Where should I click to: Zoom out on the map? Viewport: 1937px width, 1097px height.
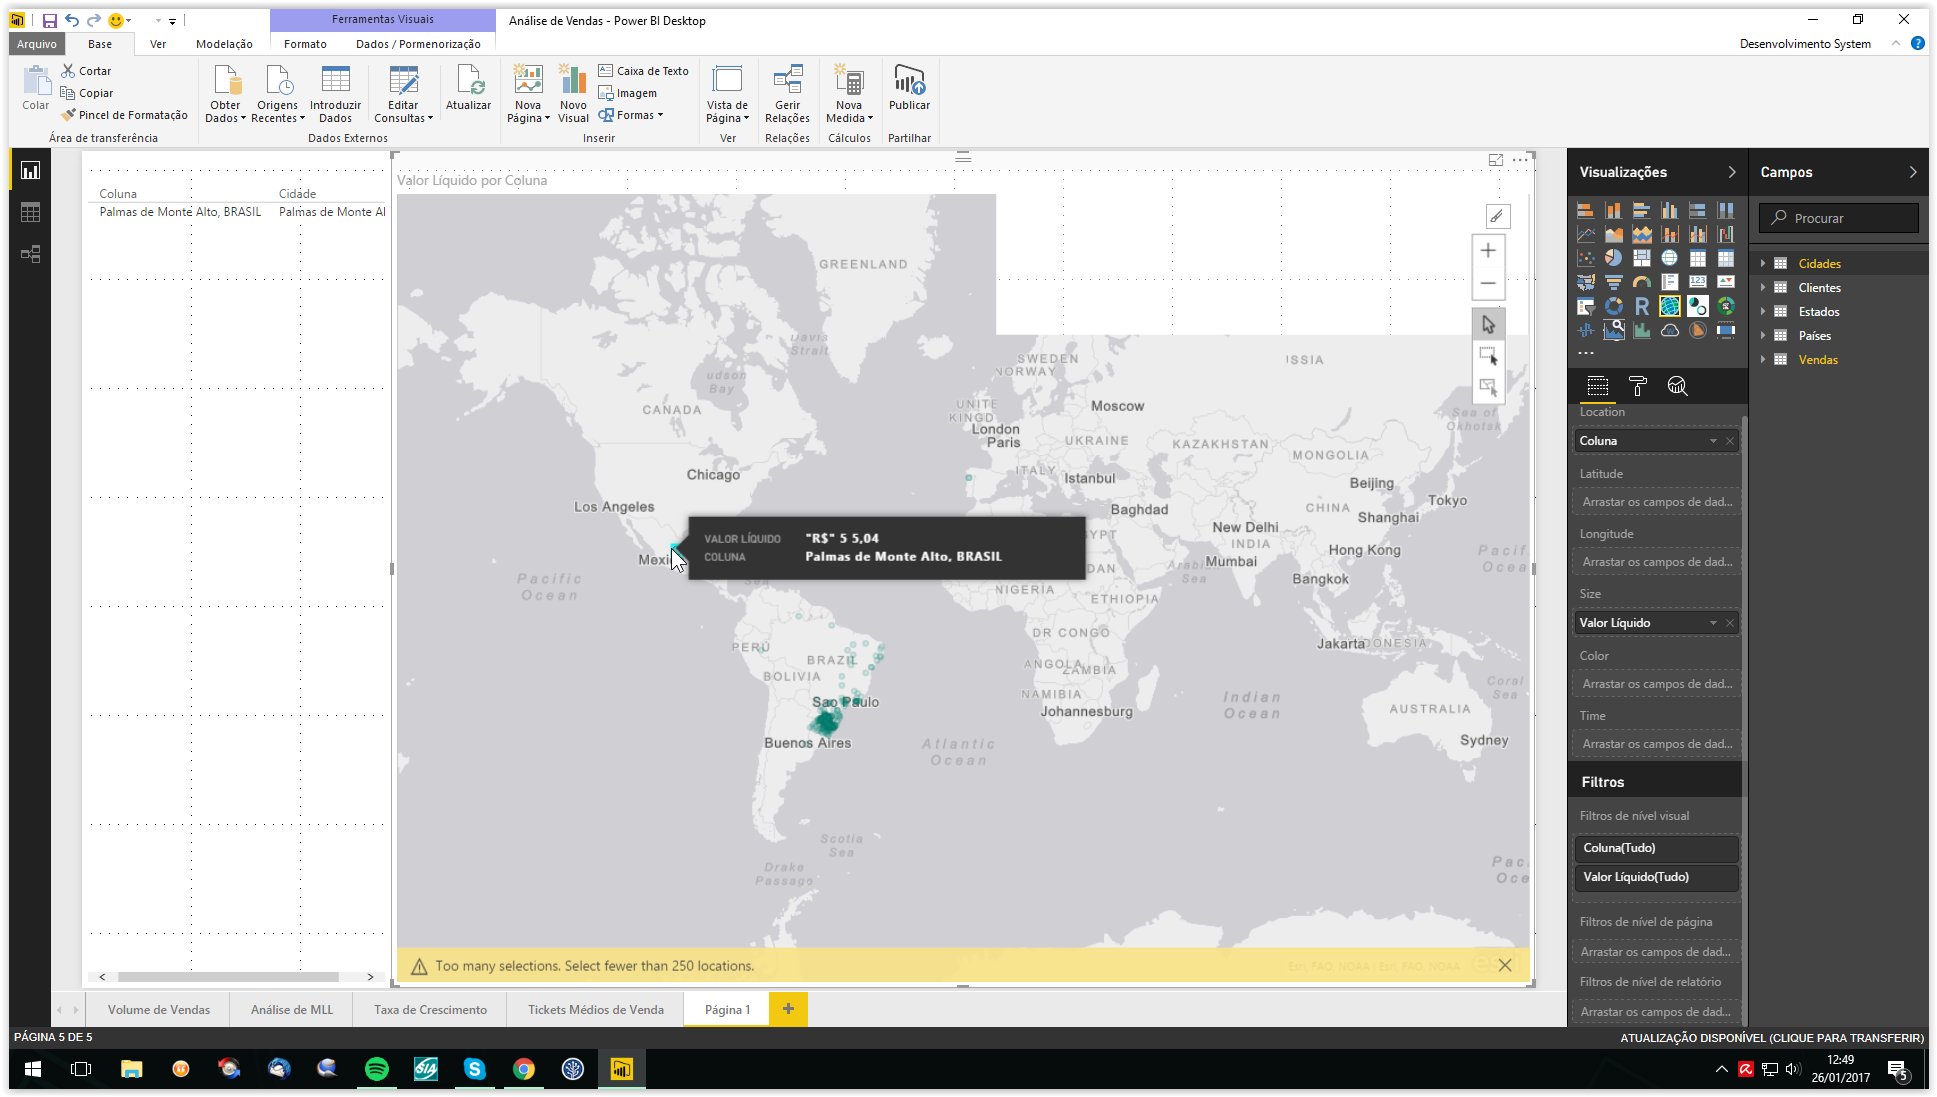coord(1488,283)
